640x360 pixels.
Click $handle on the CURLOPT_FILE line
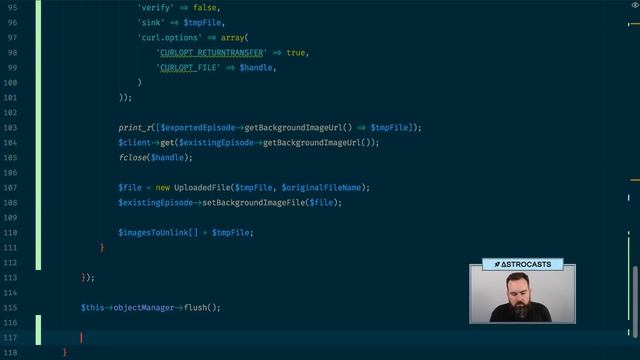[256, 67]
